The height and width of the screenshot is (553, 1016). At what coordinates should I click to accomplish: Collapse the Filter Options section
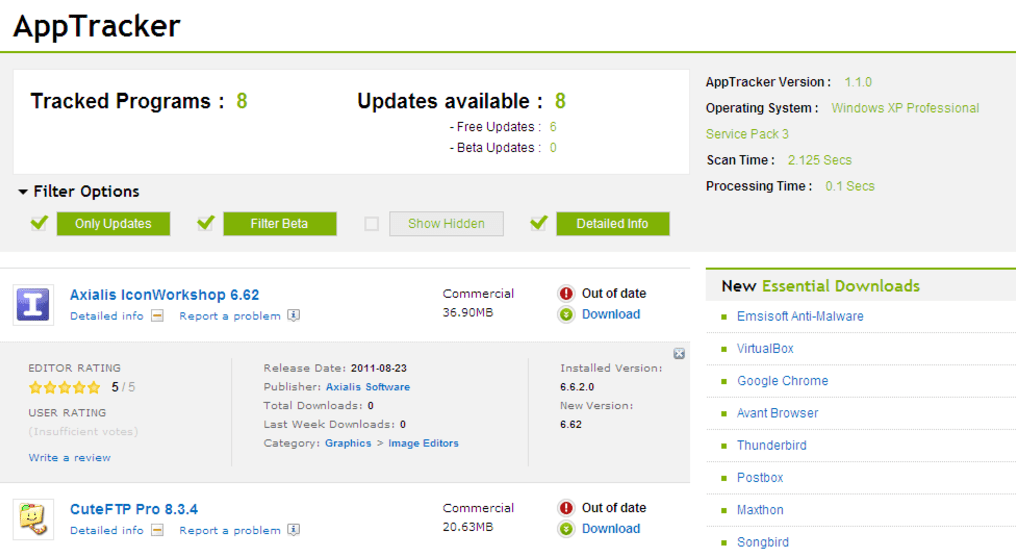pos(23,192)
